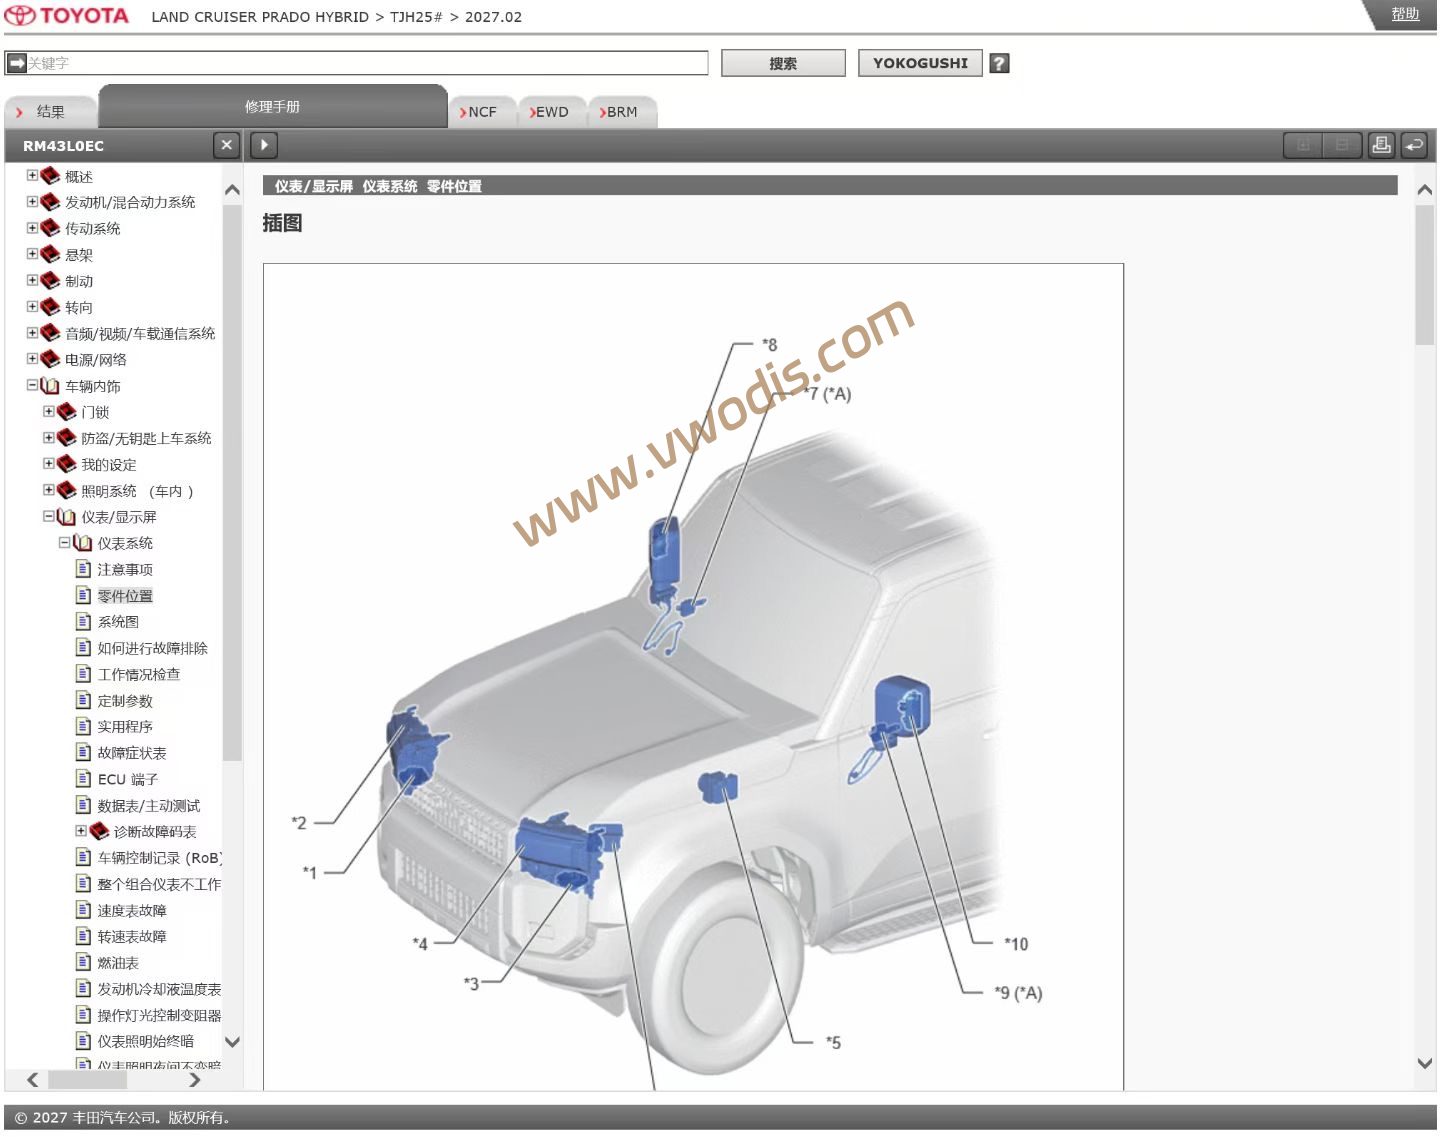Expand the 防盗/无钥匙上车系统 node
This screenshot has height=1137, width=1440.
point(48,437)
